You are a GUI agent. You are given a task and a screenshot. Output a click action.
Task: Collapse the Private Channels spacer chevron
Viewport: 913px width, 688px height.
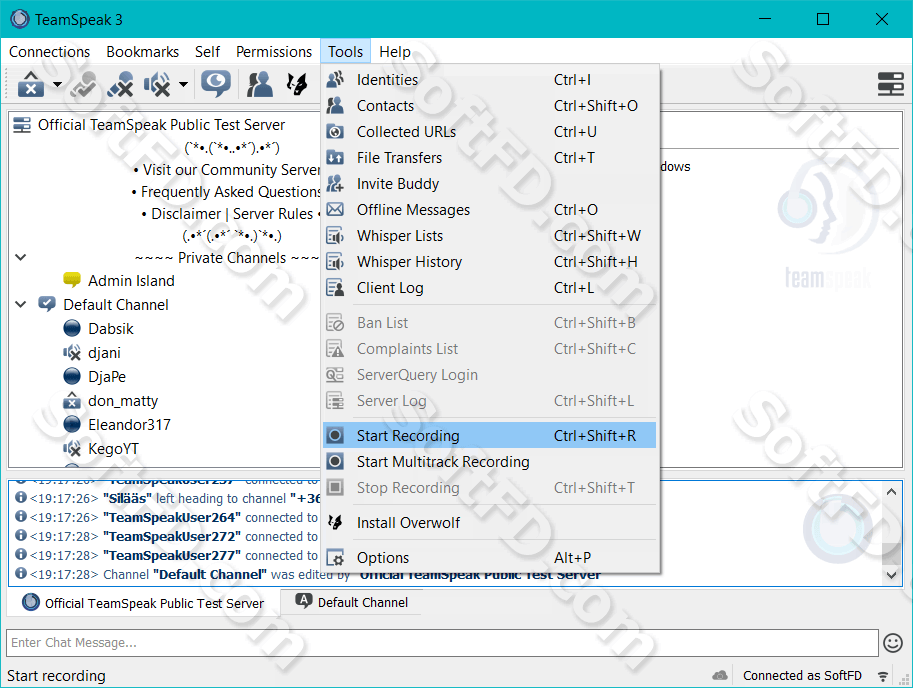pos(21,257)
